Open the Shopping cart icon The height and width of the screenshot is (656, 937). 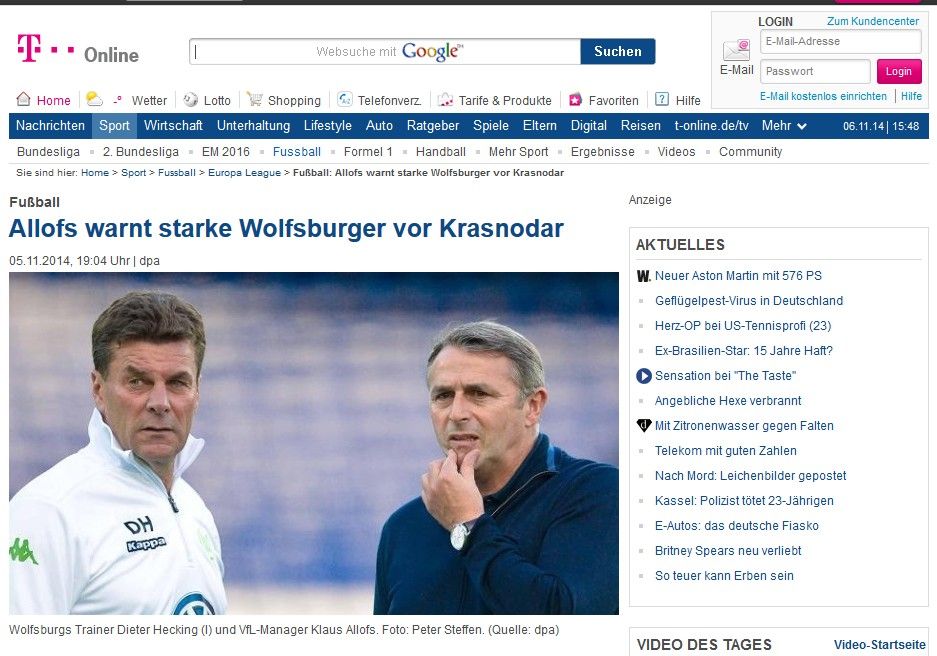click(x=255, y=99)
